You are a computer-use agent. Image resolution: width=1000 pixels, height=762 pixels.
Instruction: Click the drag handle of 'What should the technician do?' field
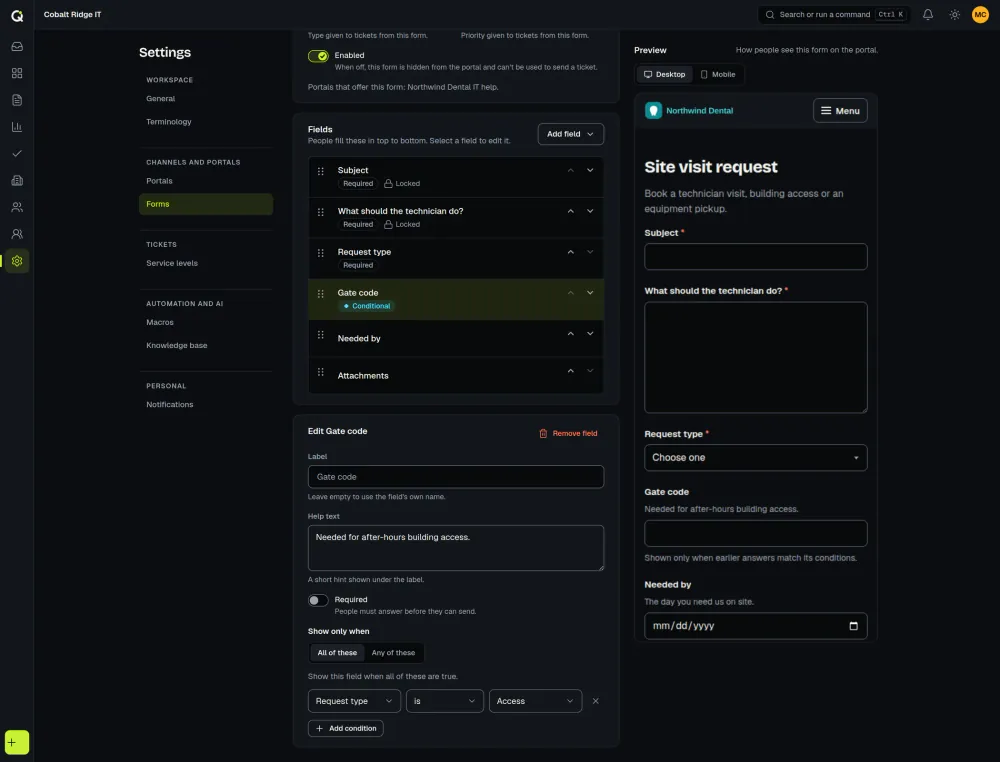pos(321,212)
